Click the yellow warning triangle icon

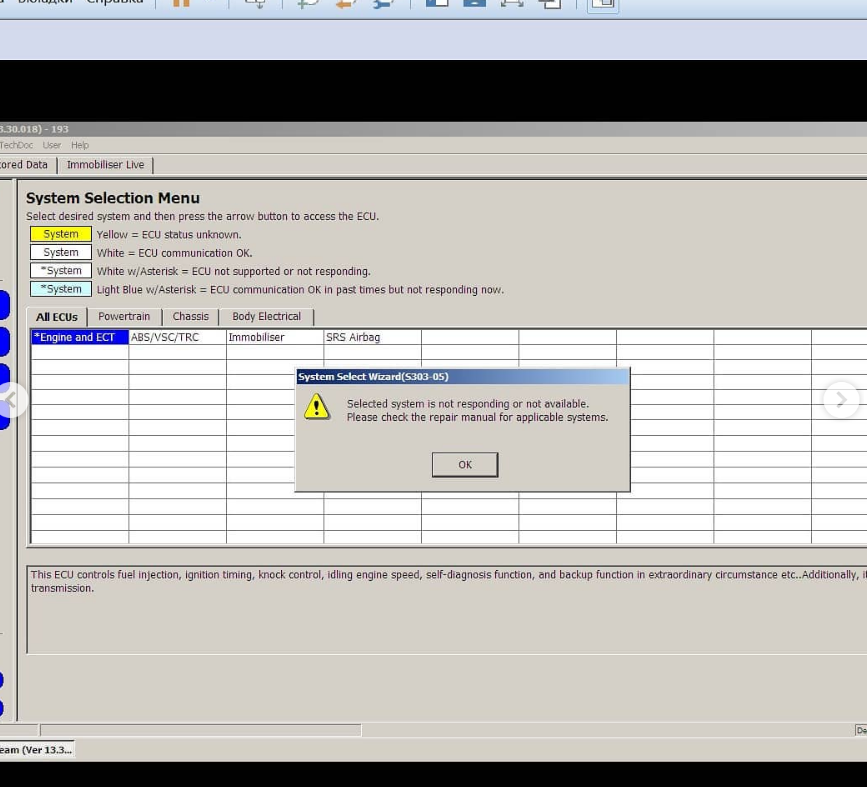(317, 407)
